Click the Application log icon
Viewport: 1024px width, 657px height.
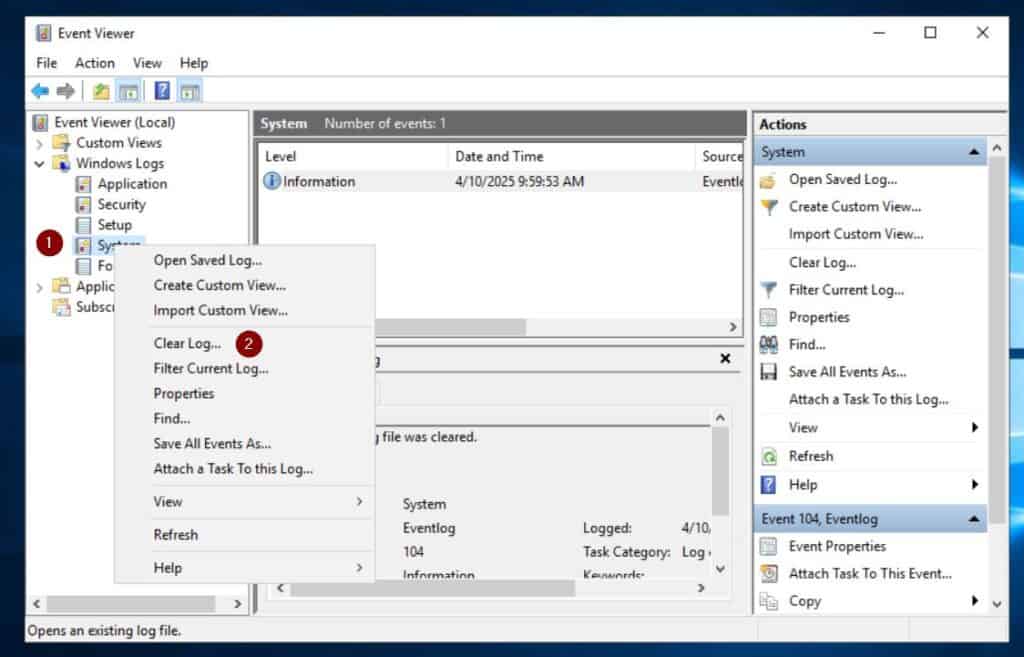tap(84, 184)
